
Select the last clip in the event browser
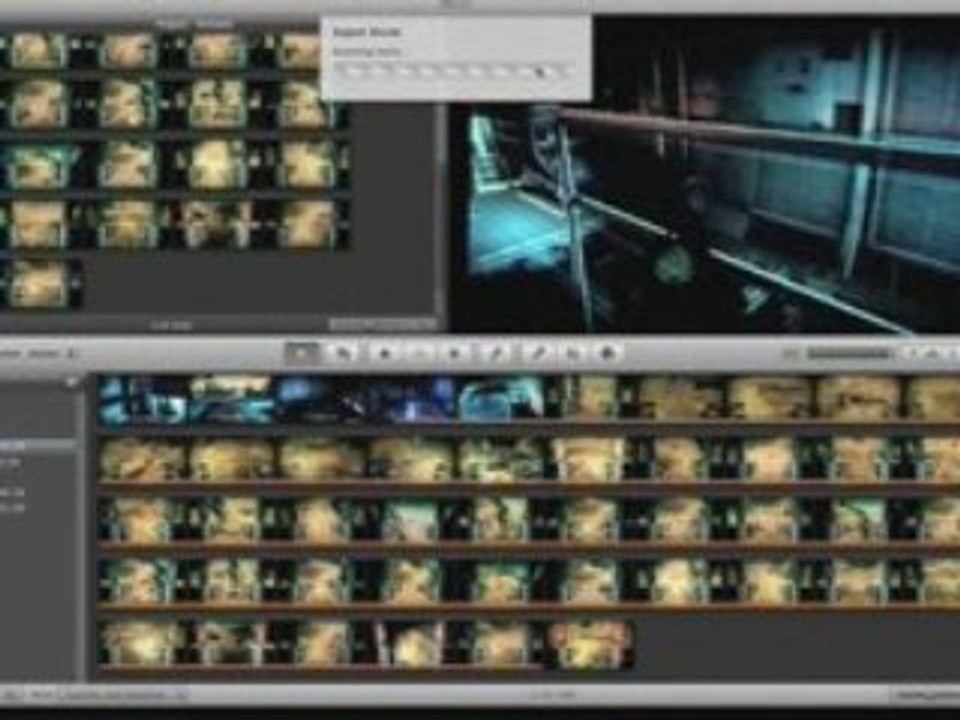[591, 643]
